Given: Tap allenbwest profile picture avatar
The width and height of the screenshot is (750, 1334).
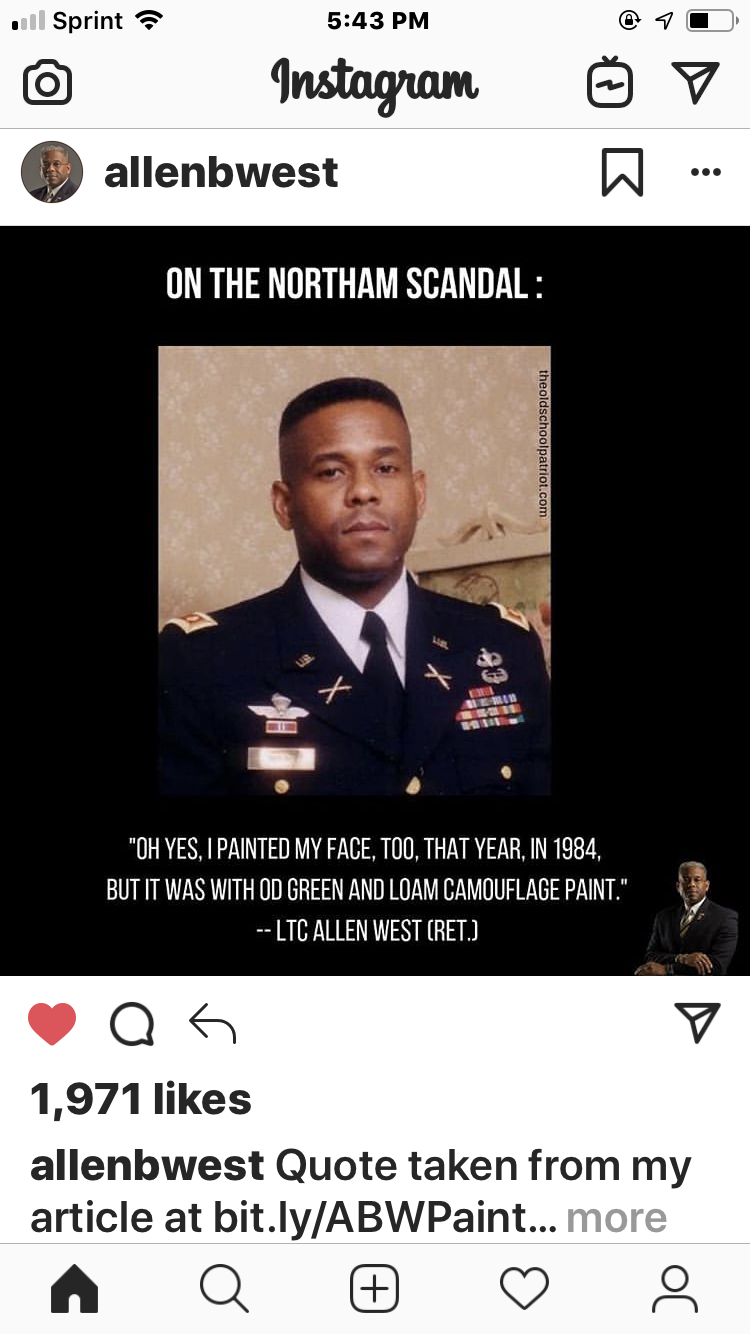Looking at the screenshot, I should (52, 172).
